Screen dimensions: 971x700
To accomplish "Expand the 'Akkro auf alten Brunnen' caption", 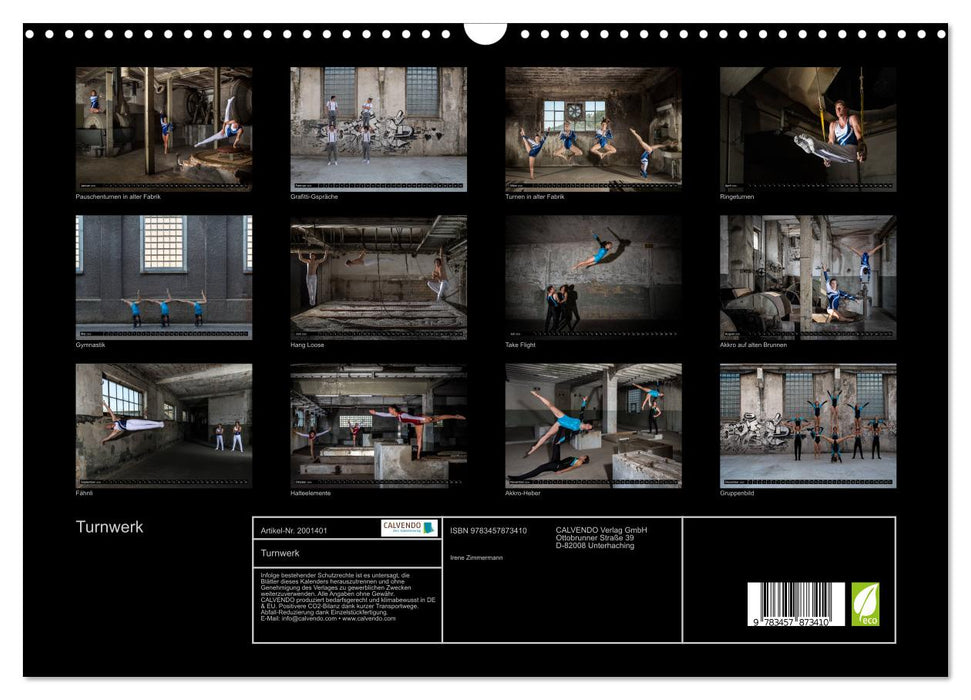I will 753,344.
